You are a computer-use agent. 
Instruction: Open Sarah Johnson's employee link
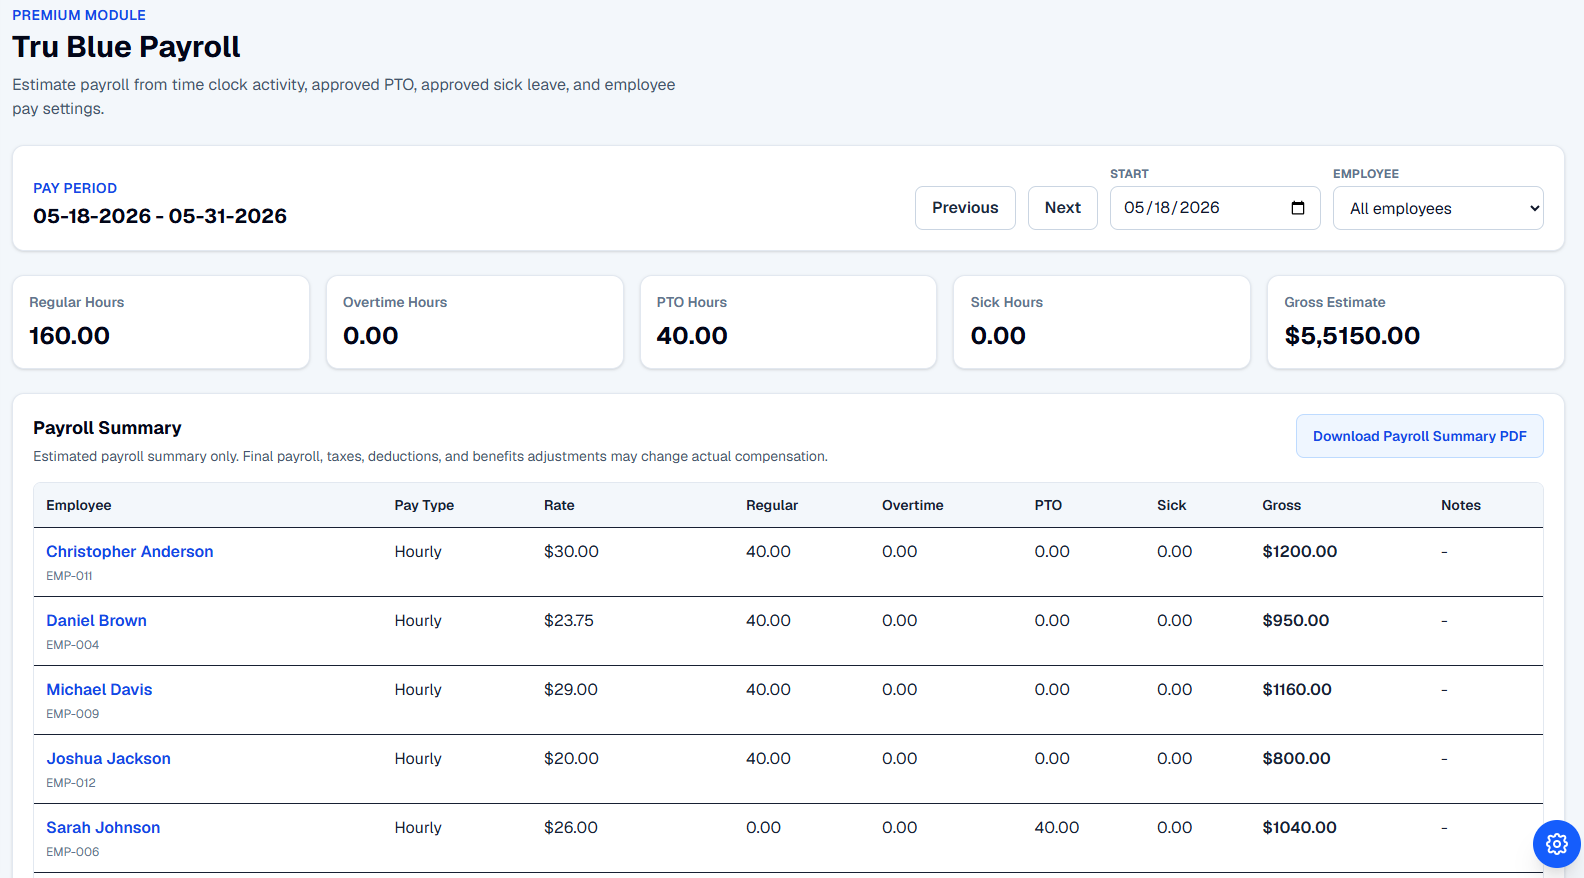tap(103, 828)
